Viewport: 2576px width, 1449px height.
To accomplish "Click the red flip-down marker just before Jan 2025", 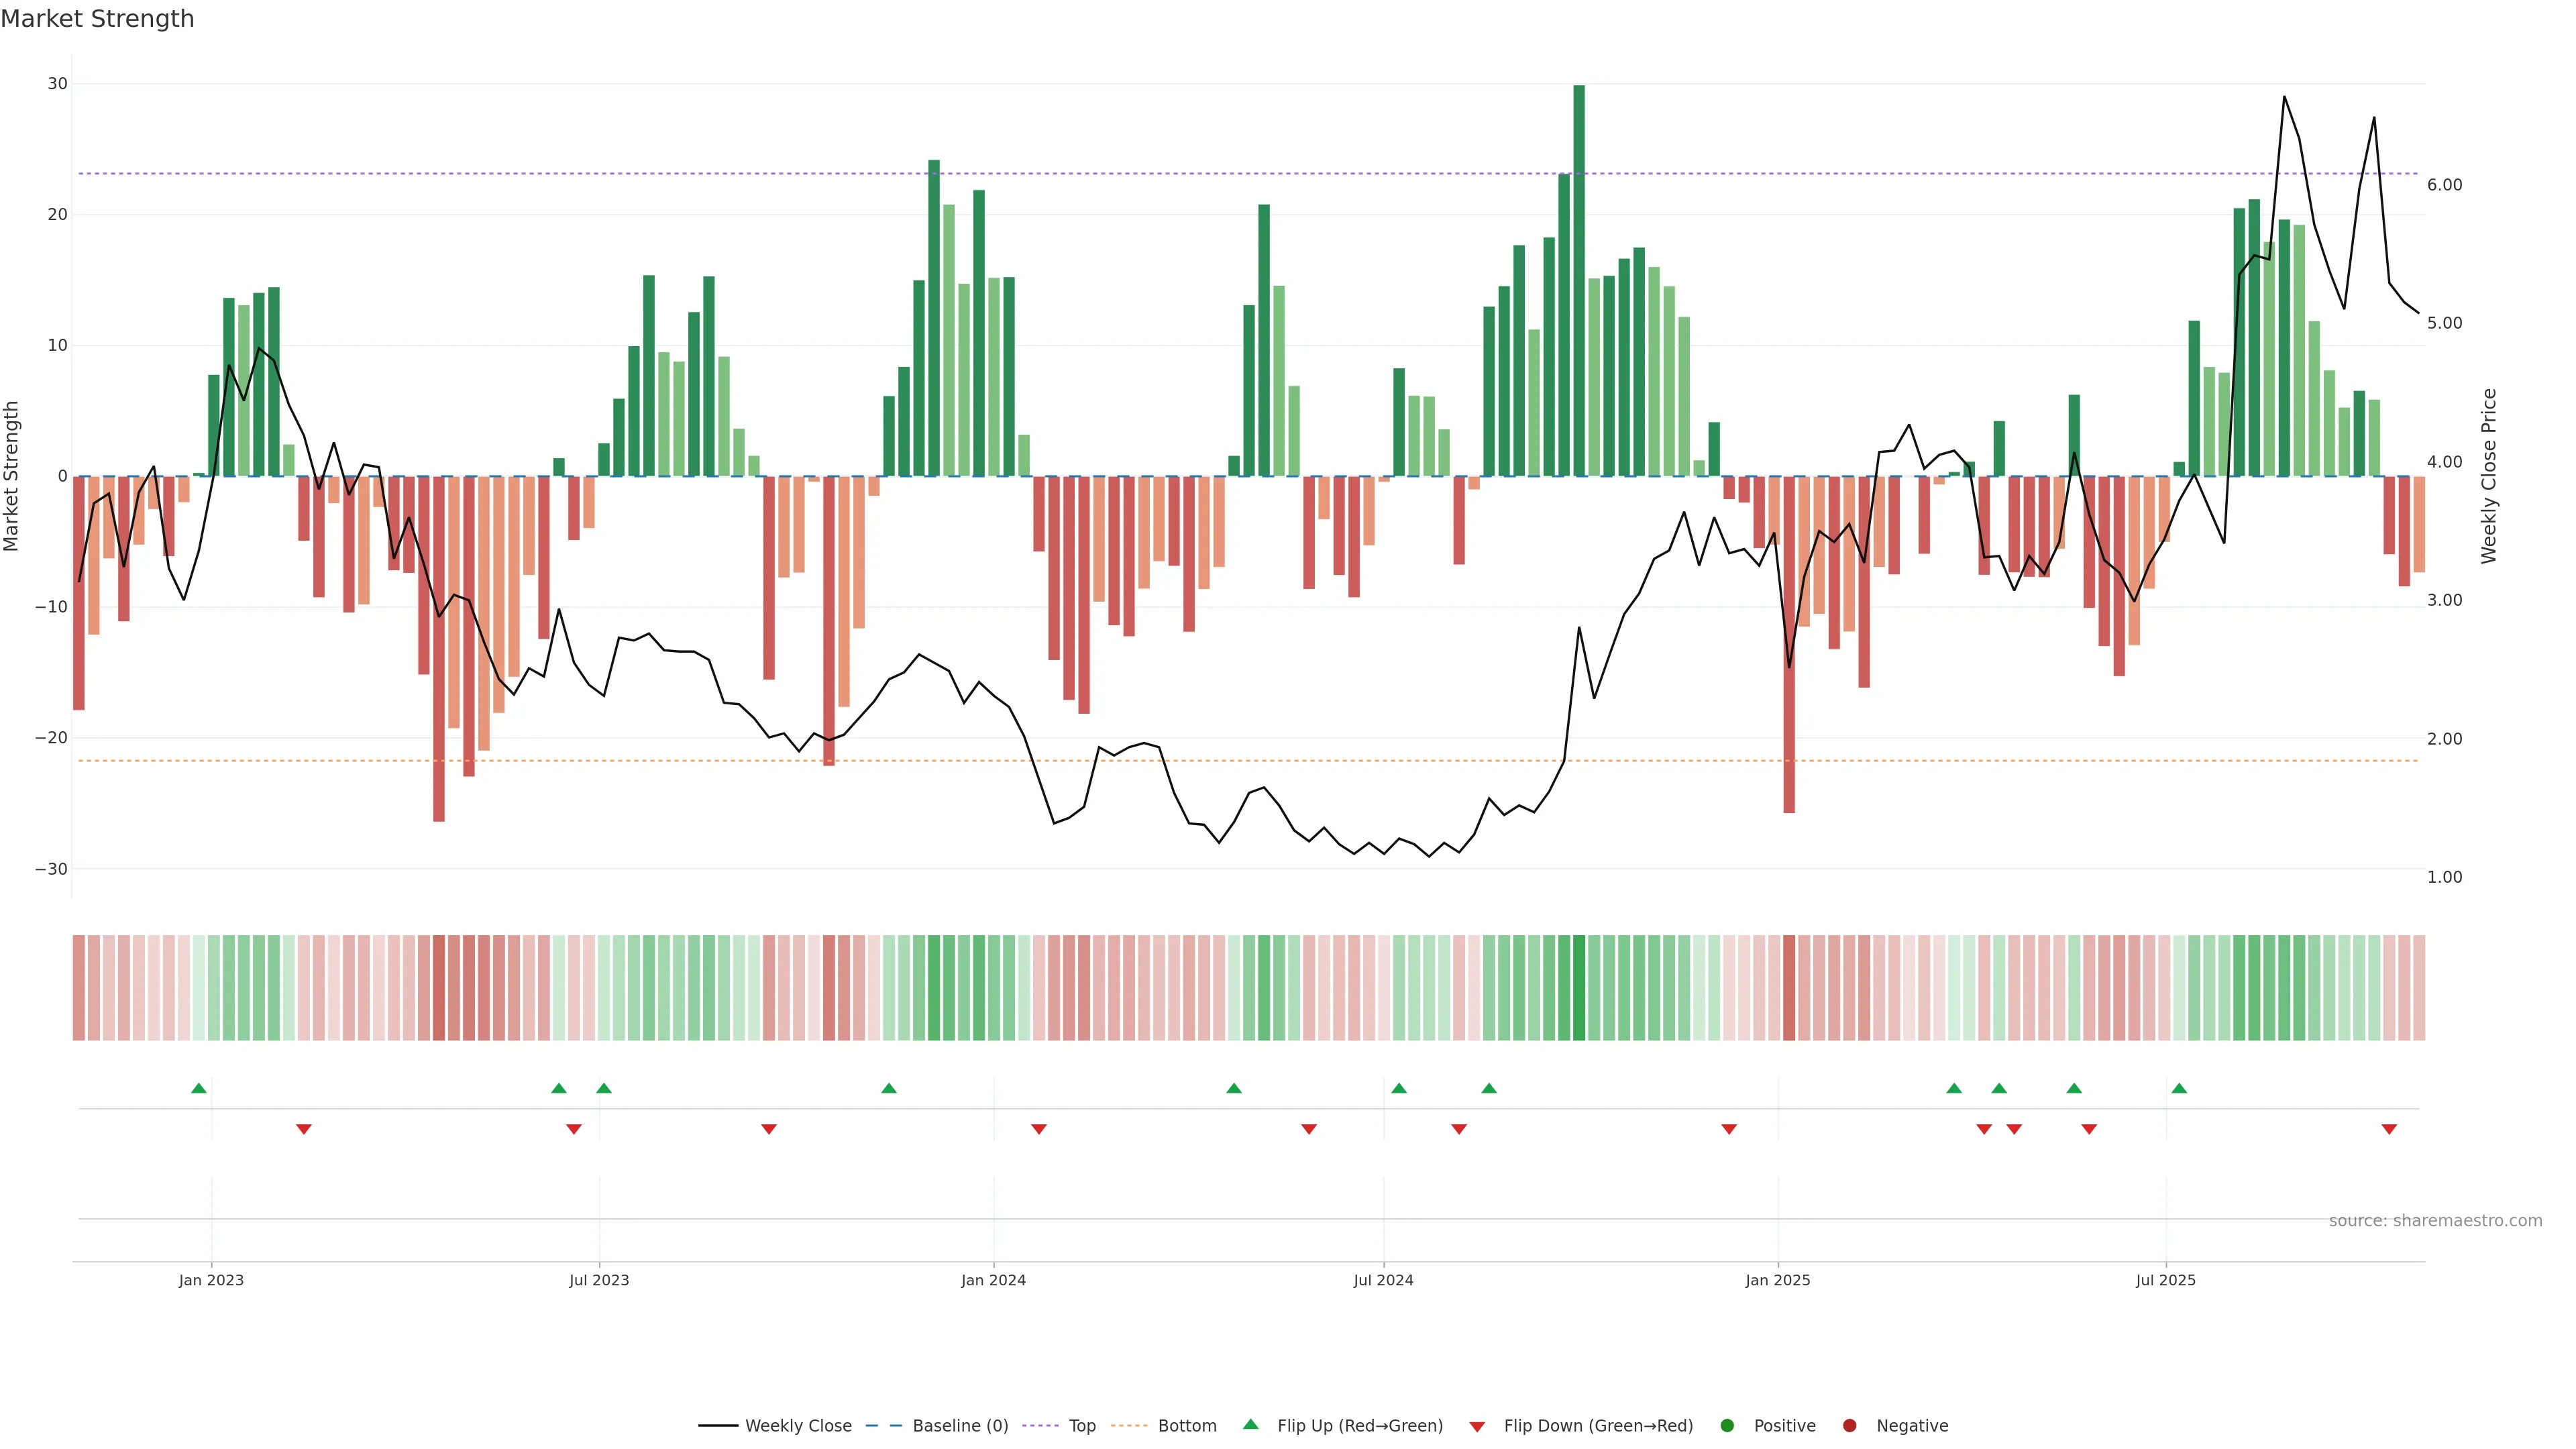I will 1729,1129.
